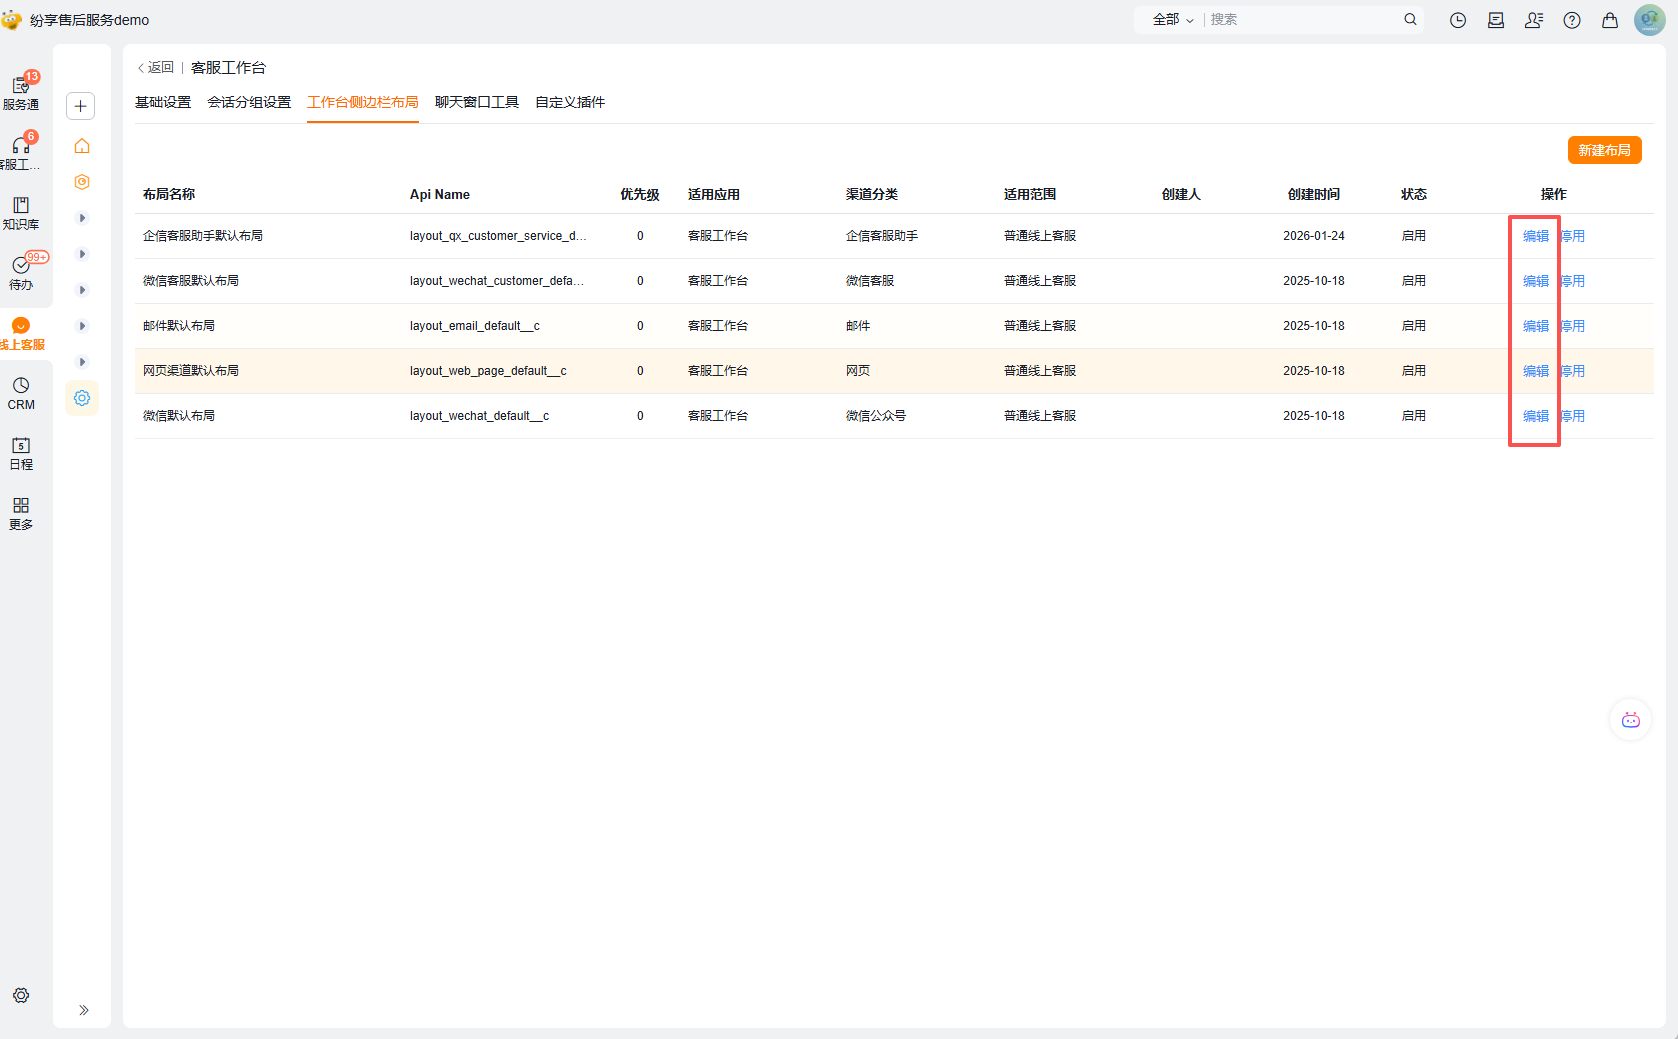Edit the 微信默认布局 row
The image size is (1678, 1039).
(1536, 416)
